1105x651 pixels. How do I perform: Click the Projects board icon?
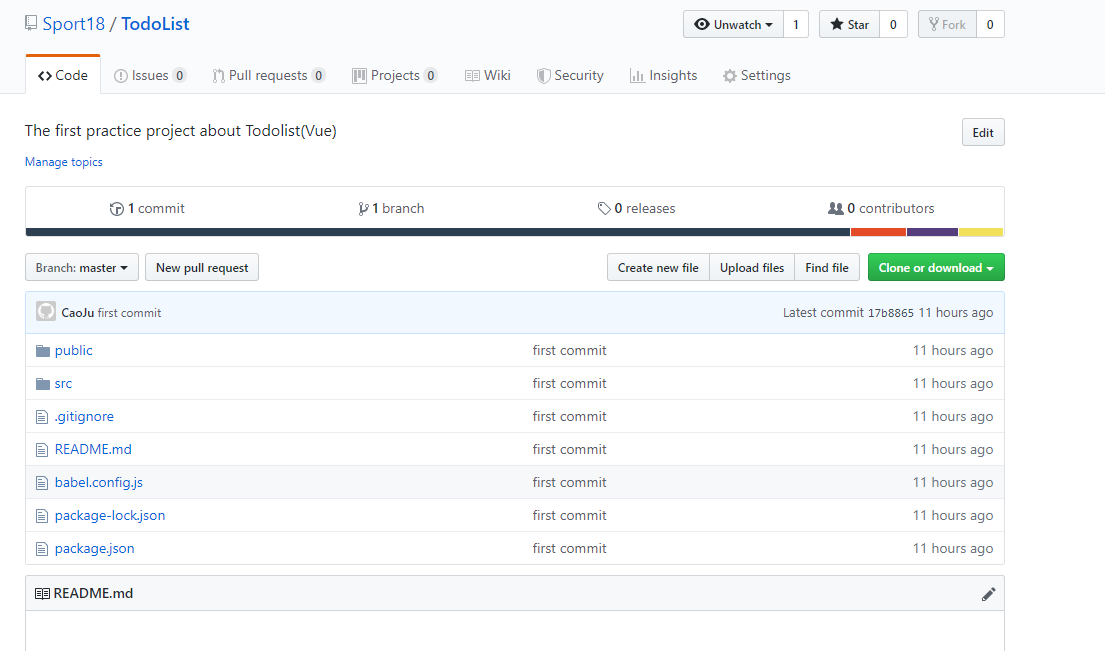(x=359, y=75)
